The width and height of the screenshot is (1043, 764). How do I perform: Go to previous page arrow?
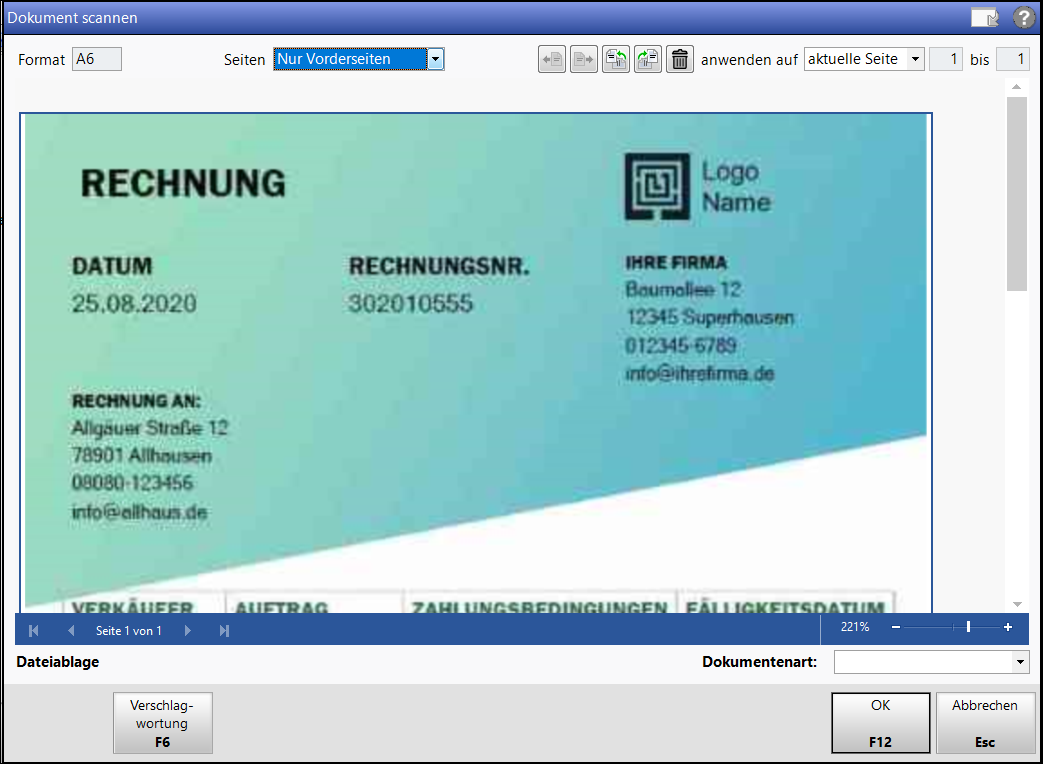pyautogui.click(x=70, y=630)
